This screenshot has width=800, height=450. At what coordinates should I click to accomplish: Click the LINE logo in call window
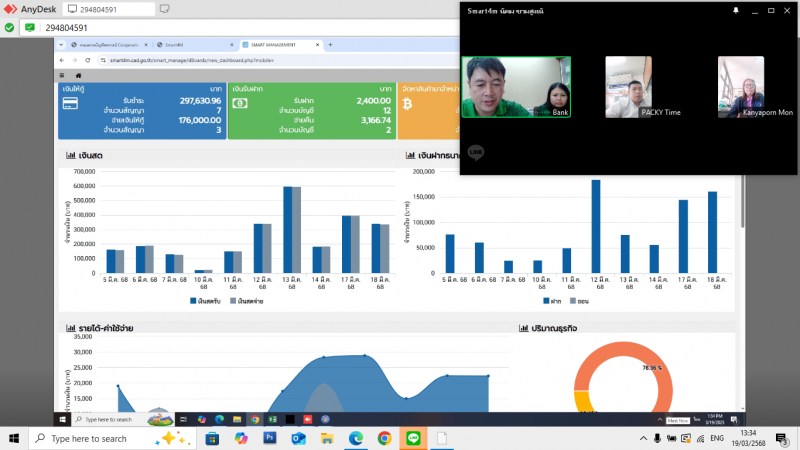476,152
